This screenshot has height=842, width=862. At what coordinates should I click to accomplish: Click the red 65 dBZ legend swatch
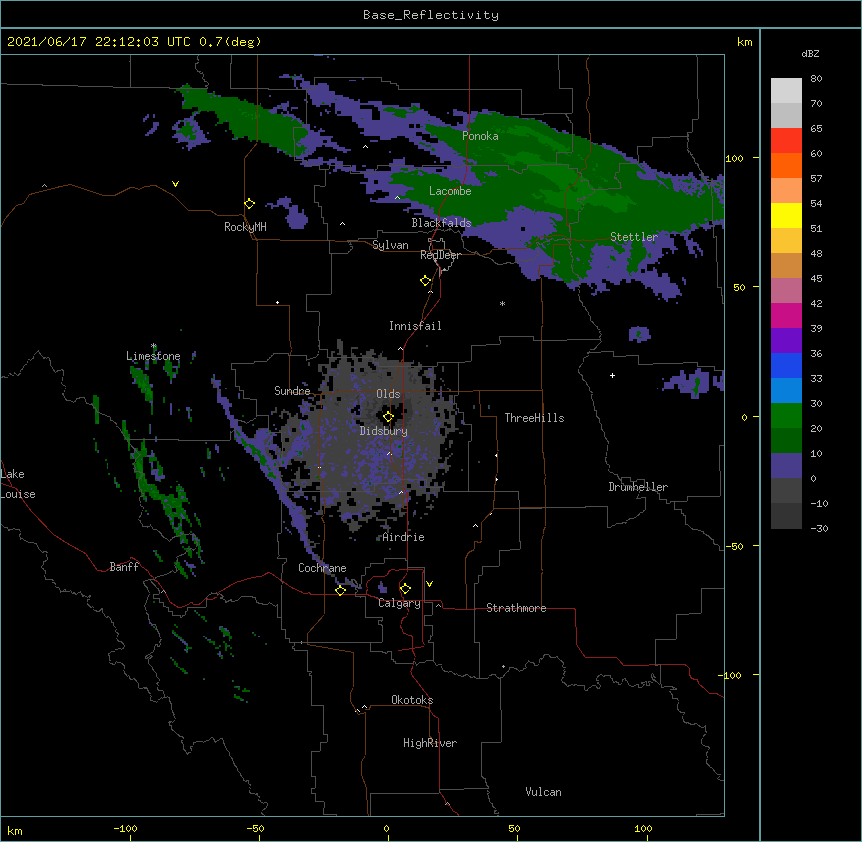click(786, 140)
